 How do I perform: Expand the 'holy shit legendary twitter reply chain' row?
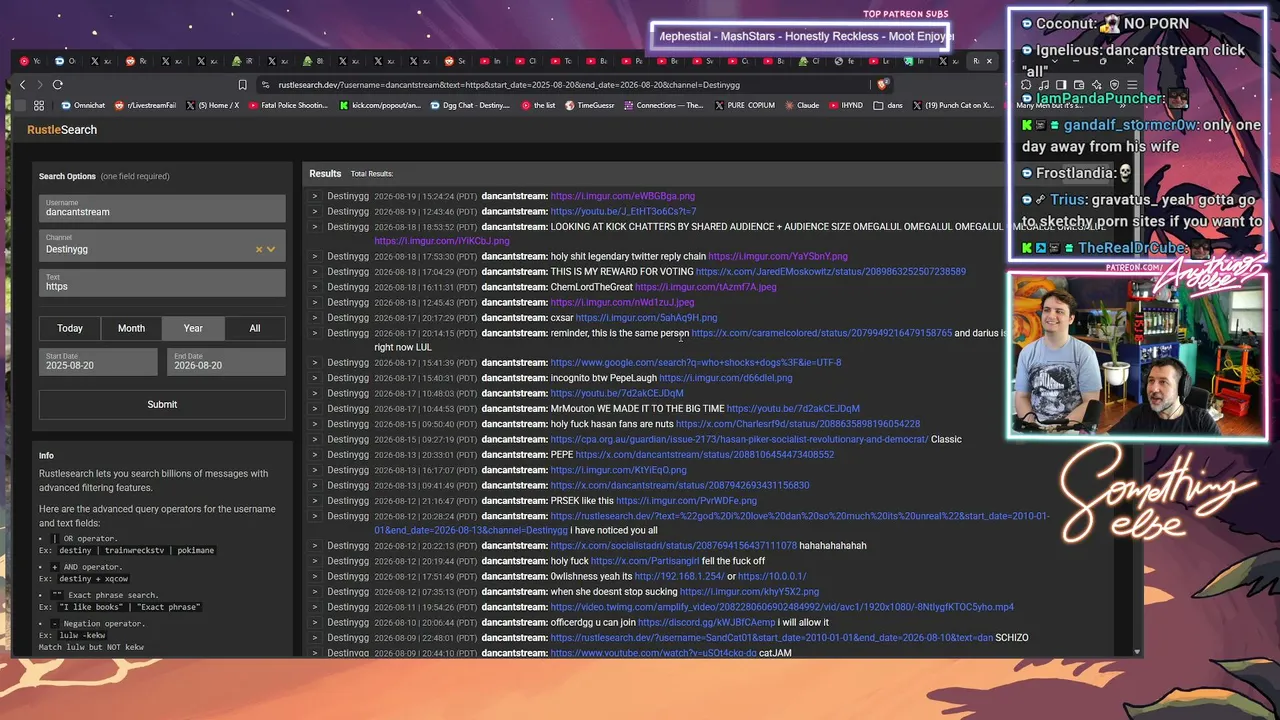314,256
